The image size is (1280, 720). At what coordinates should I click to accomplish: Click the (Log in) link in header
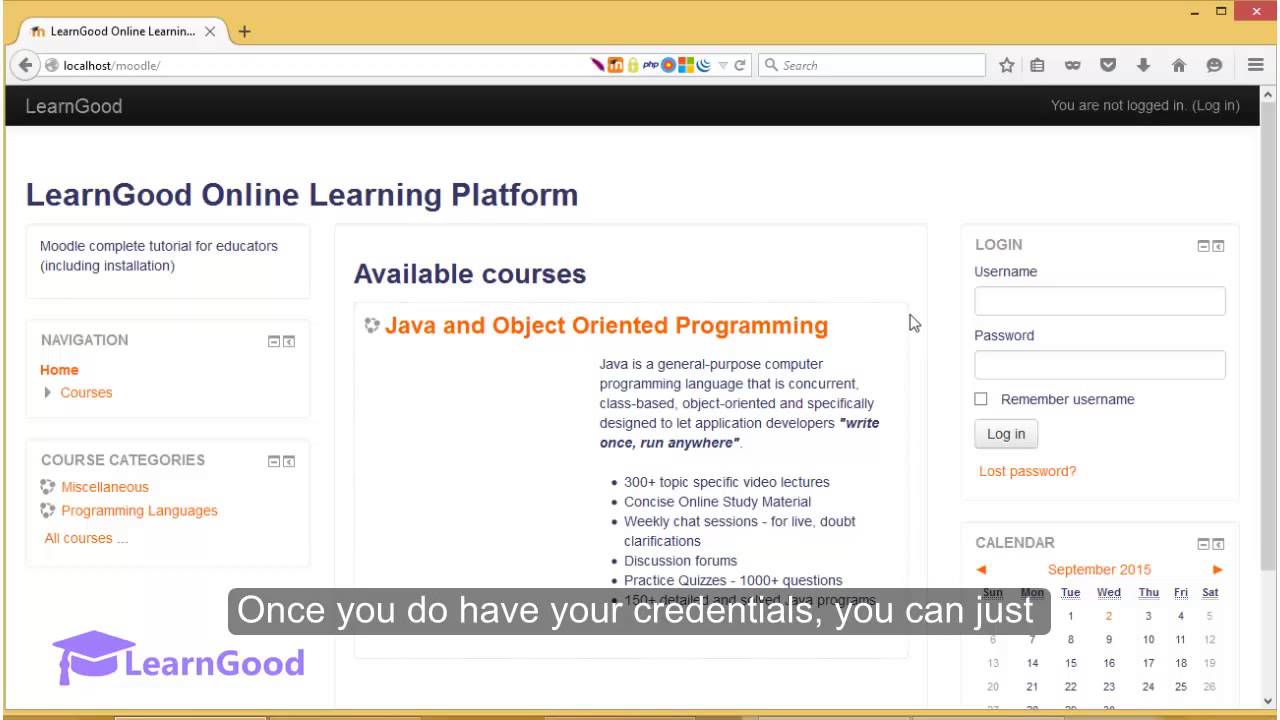click(x=1216, y=105)
